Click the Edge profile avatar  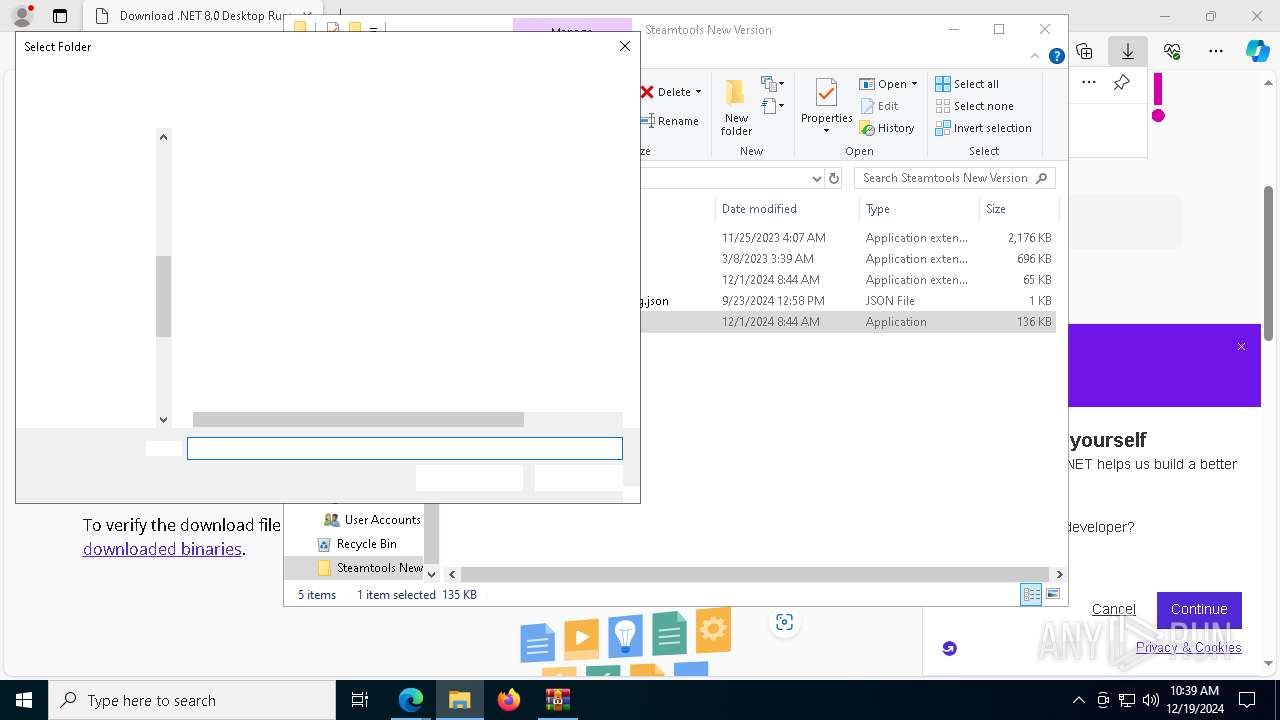(x=22, y=16)
